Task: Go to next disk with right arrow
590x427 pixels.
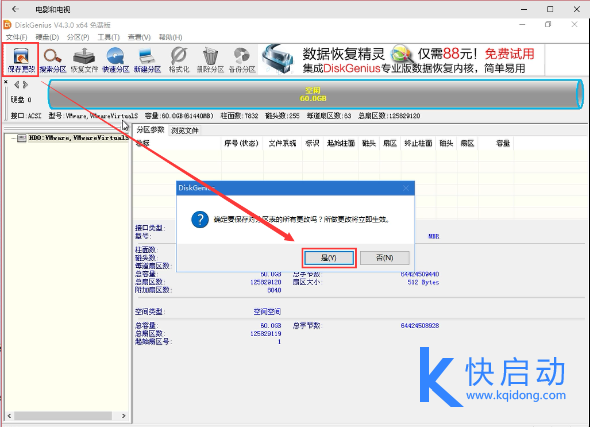Action: (x=25, y=85)
